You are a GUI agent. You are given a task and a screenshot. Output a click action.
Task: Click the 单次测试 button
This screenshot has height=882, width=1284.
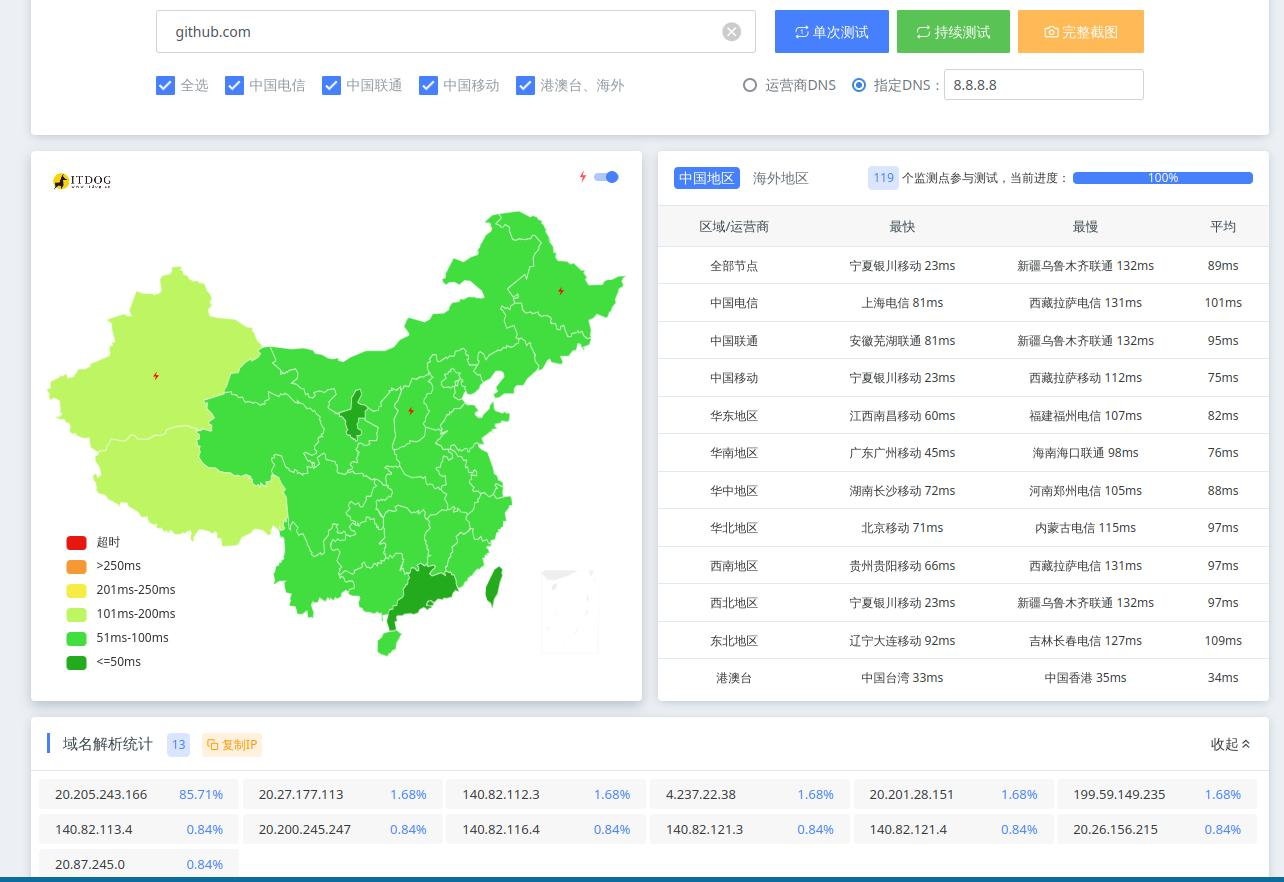pyautogui.click(x=832, y=32)
